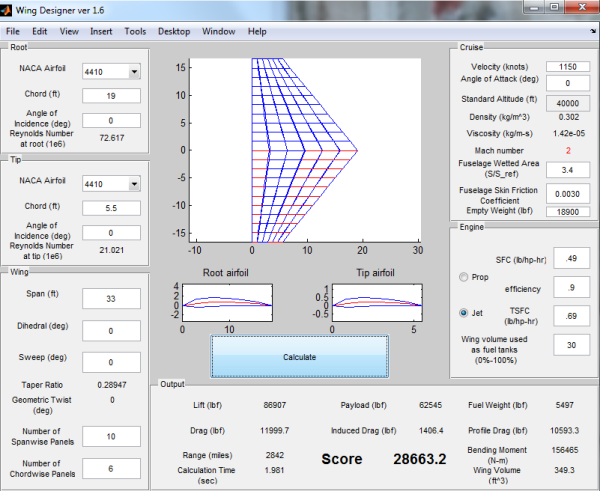The width and height of the screenshot is (600, 491).
Task: Select the Jet engine radio button
Action: click(x=463, y=313)
